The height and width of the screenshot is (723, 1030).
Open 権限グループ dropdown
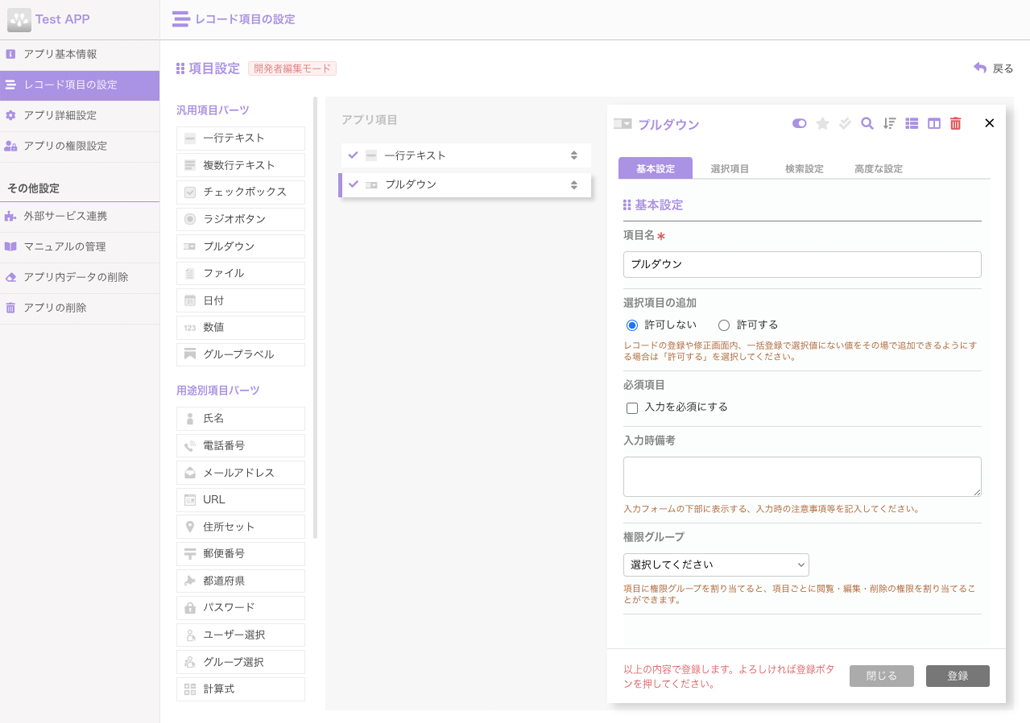click(x=716, y=565)
